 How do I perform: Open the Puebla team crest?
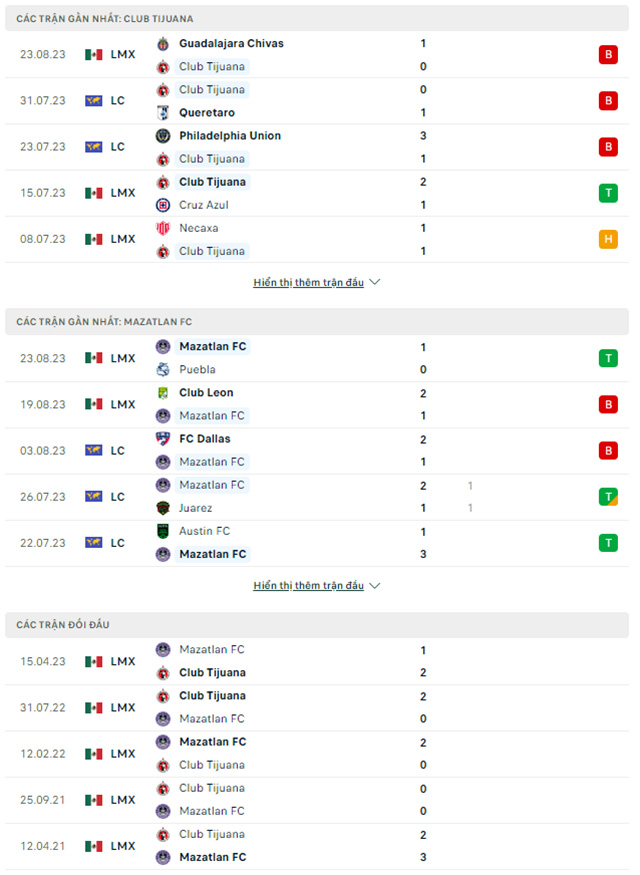coord(163,370)
